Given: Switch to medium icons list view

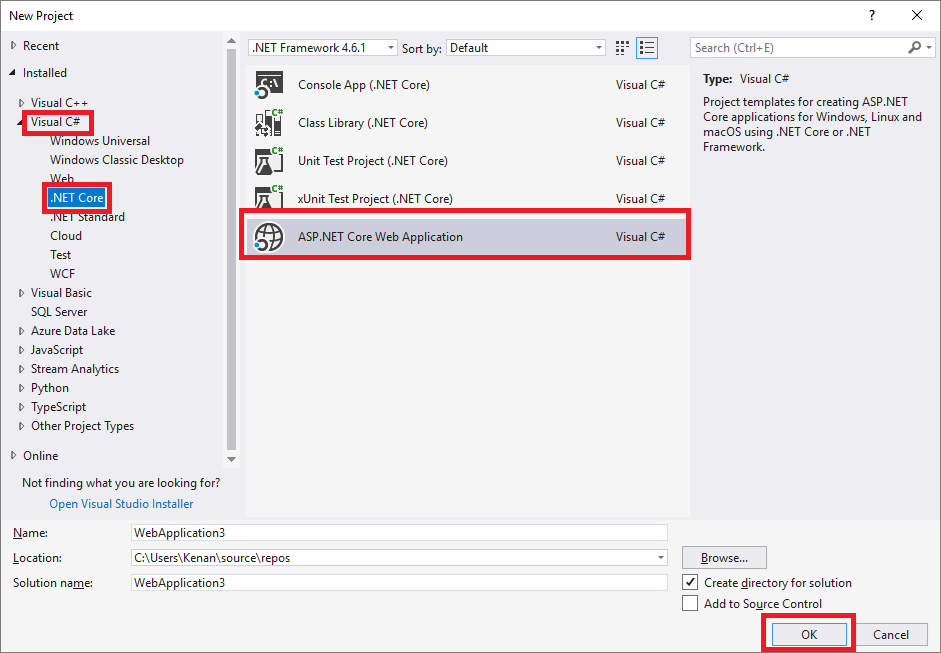Looking at the screenshot, I should pos(647,48).
